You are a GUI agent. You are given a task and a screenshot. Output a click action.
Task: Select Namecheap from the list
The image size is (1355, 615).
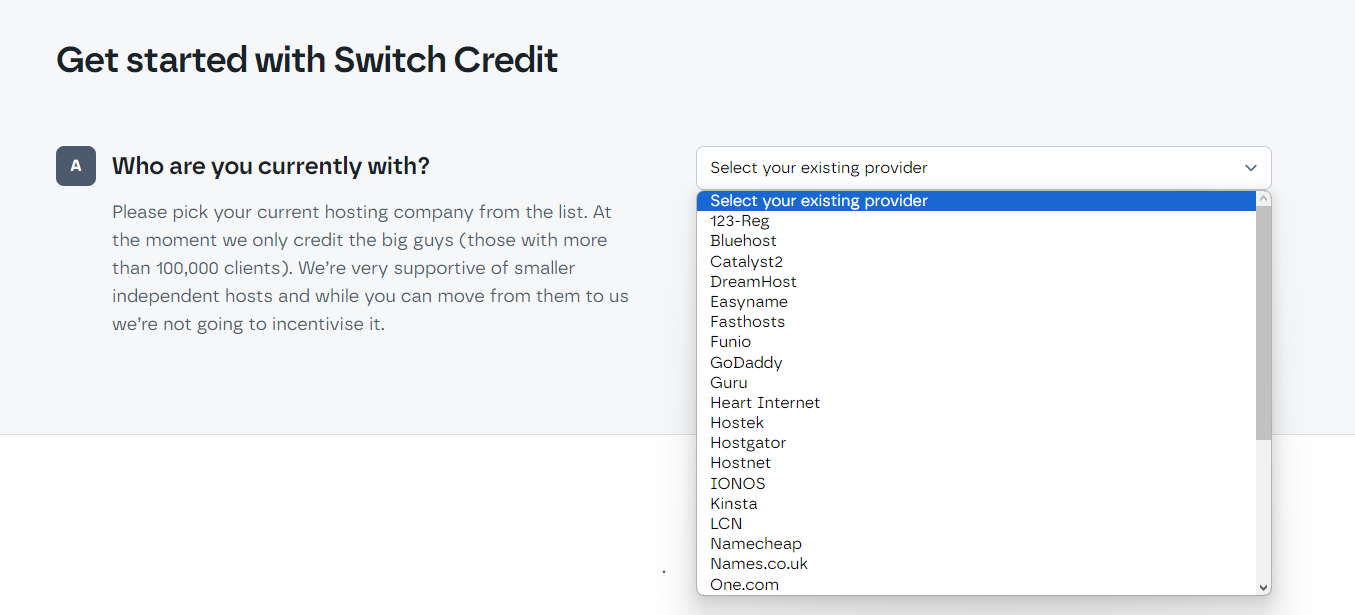[x=976, y=544]
